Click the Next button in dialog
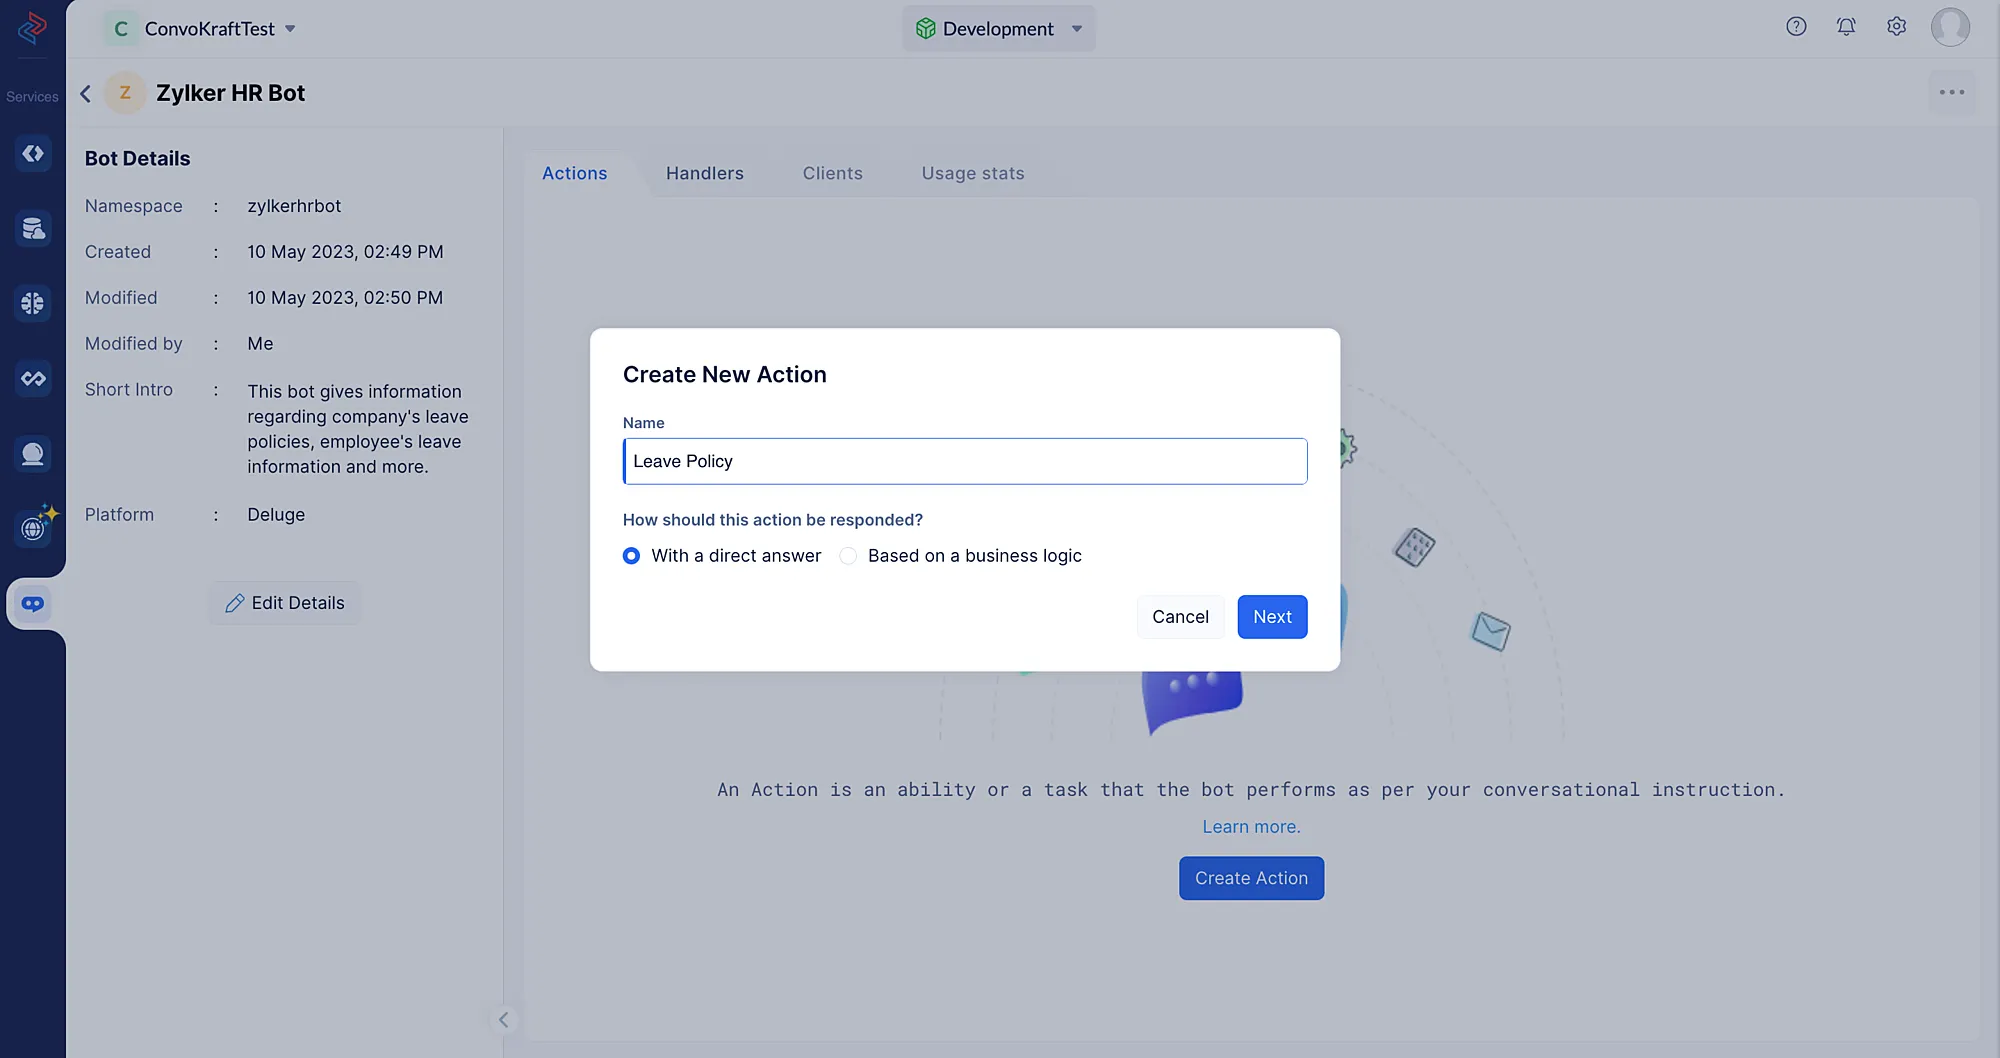The width and height of the screenshot is (2000, 1058). tap(1272, 617)
